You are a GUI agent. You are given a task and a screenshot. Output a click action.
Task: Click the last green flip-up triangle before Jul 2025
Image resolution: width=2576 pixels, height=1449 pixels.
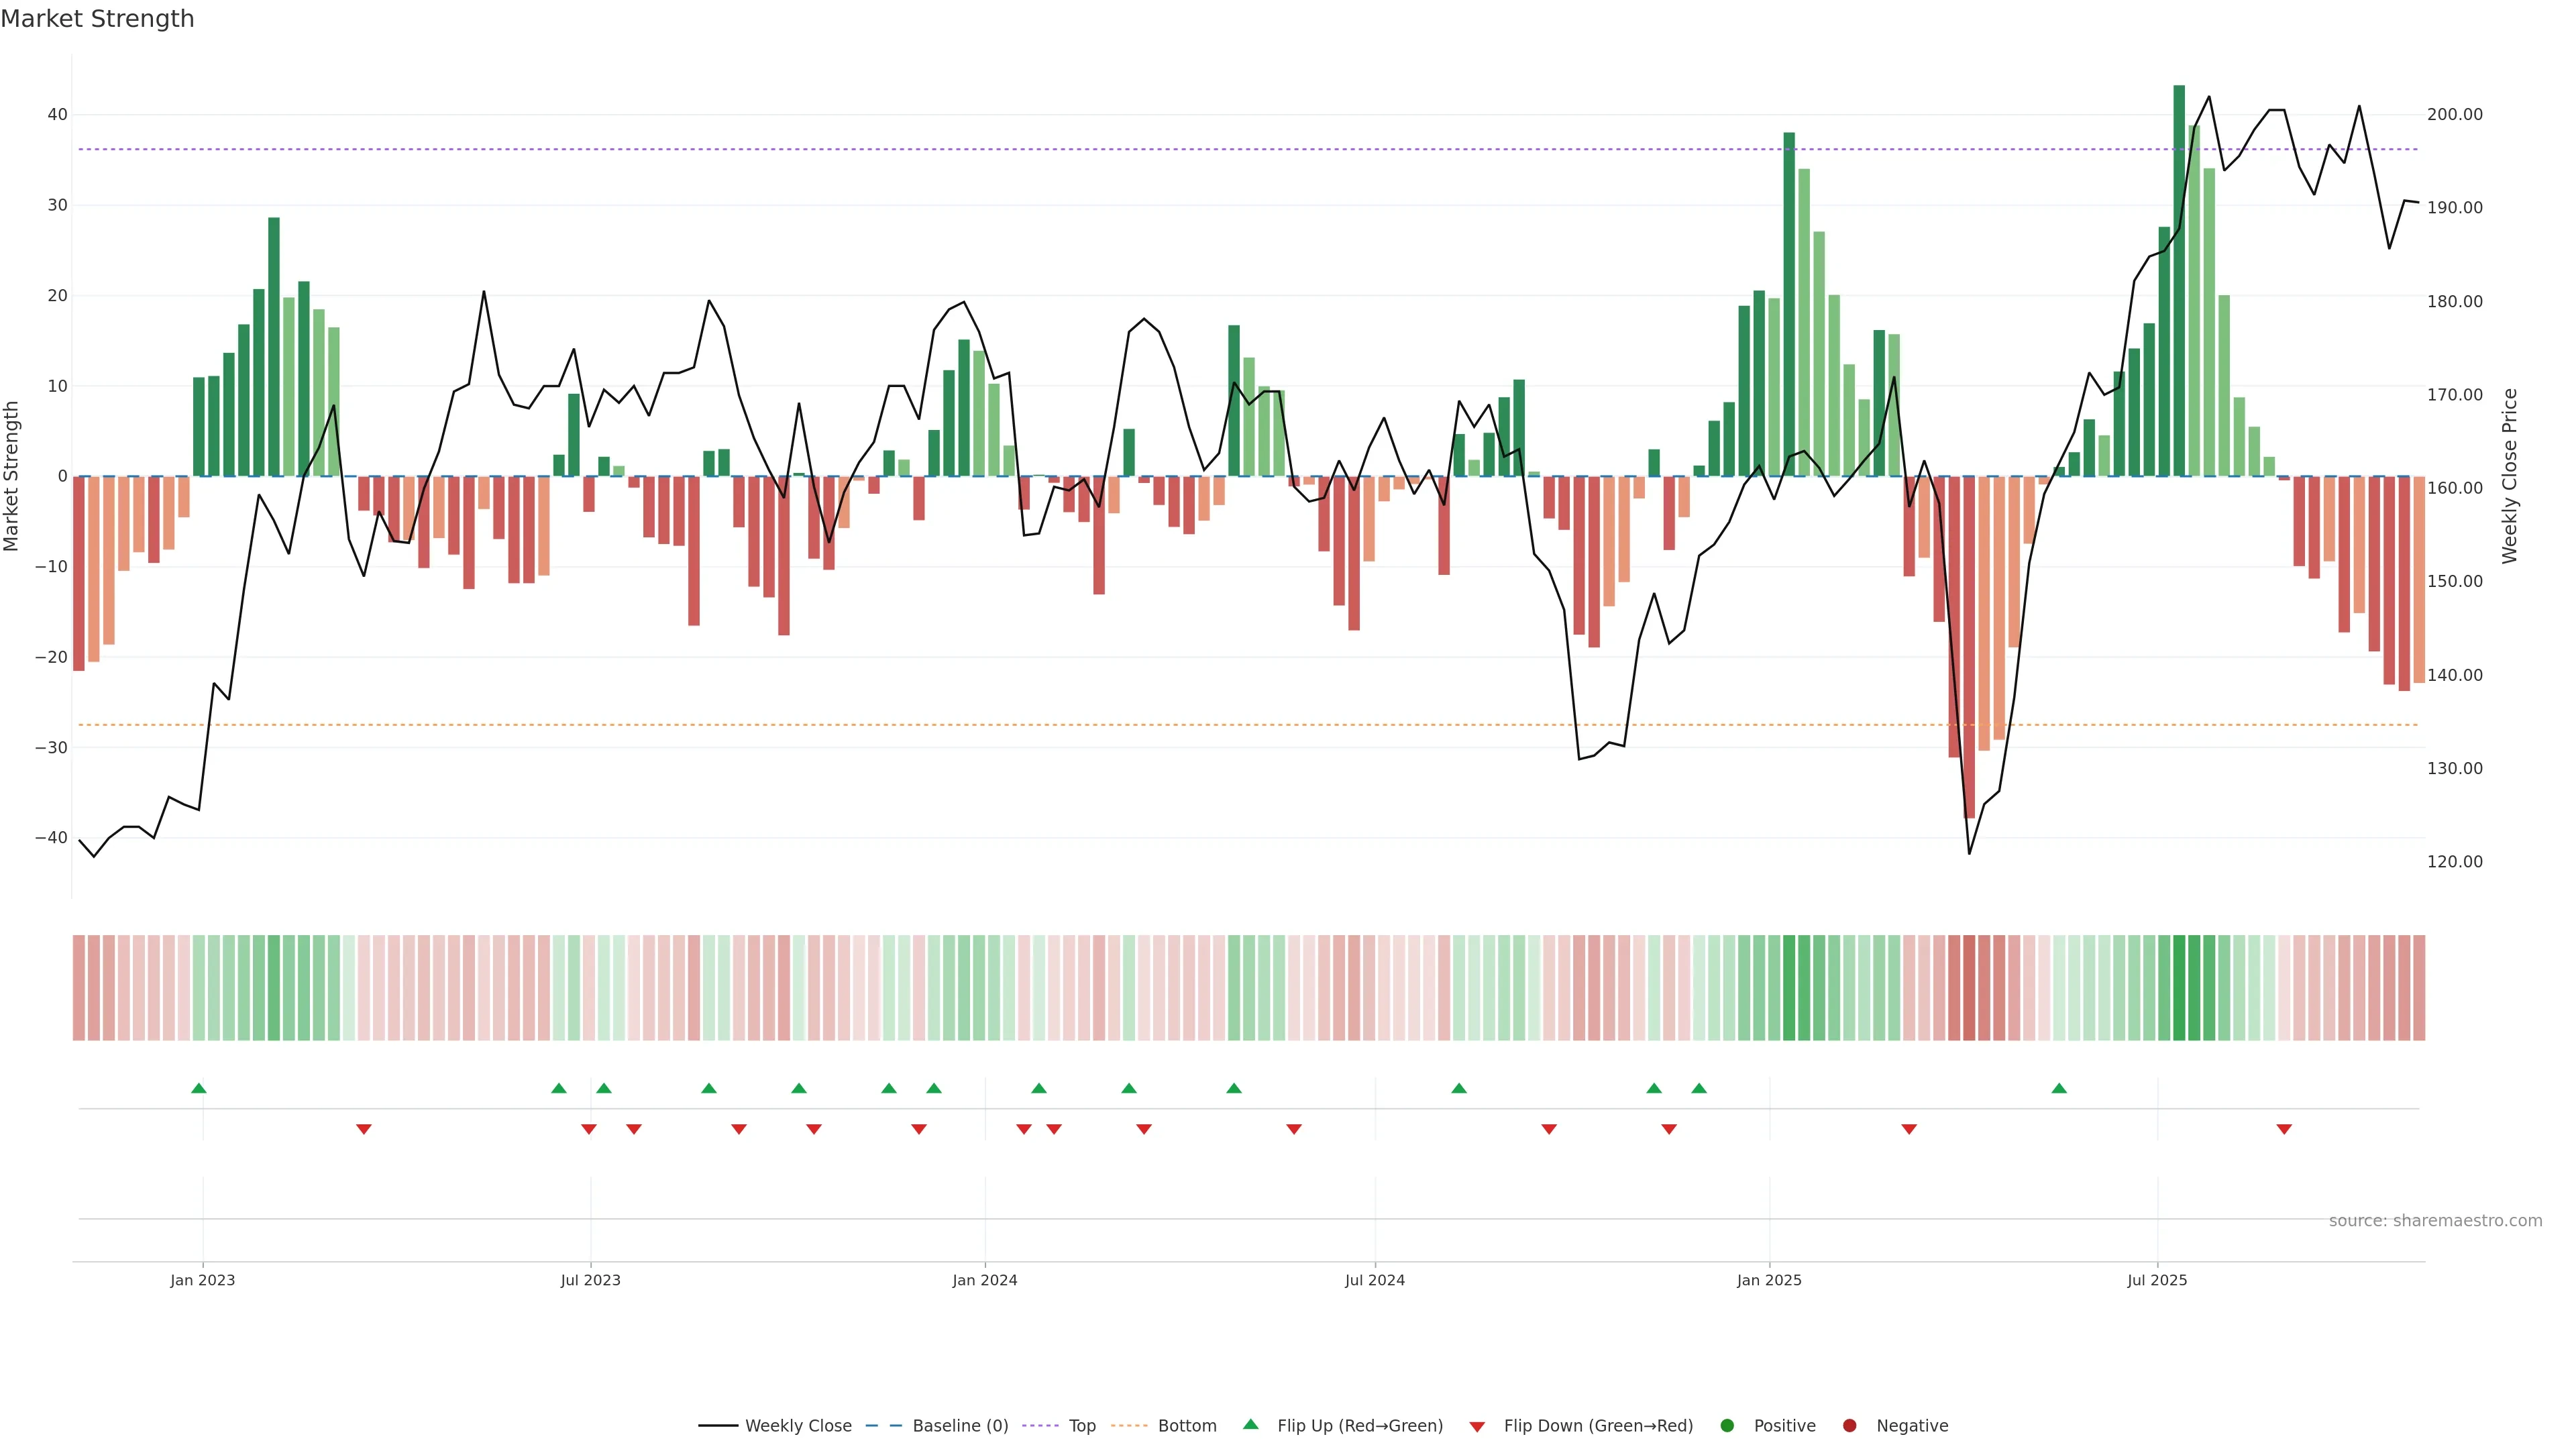[2059, 1088]
